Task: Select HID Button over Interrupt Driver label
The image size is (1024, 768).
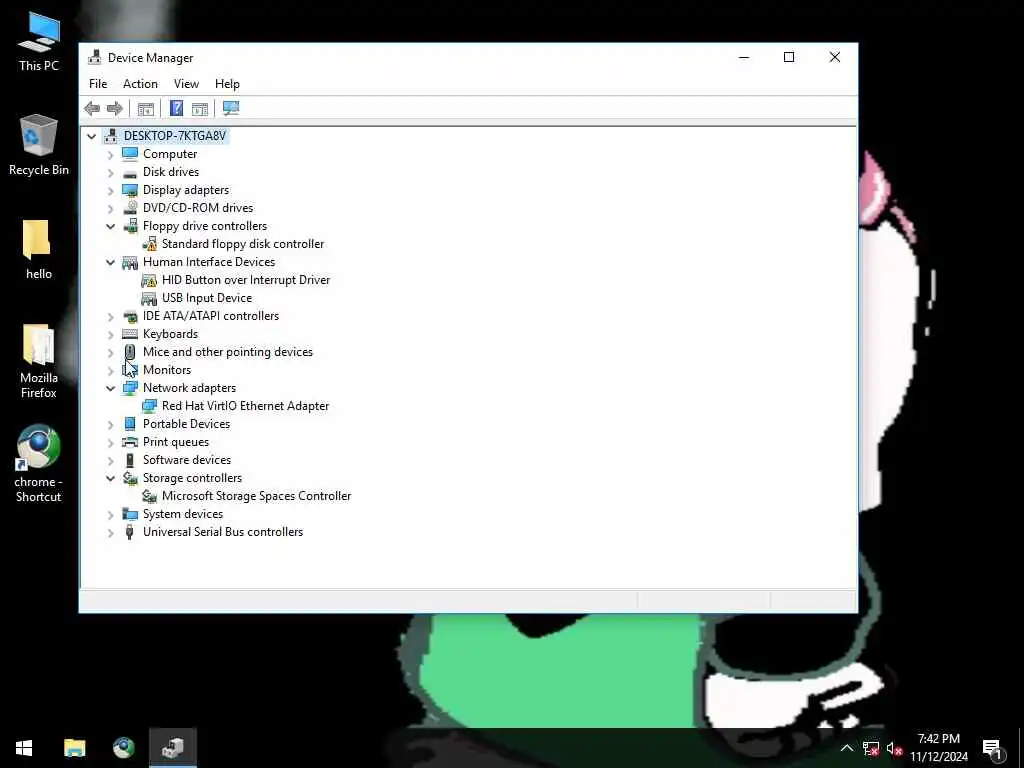Action: coord(246,280)
